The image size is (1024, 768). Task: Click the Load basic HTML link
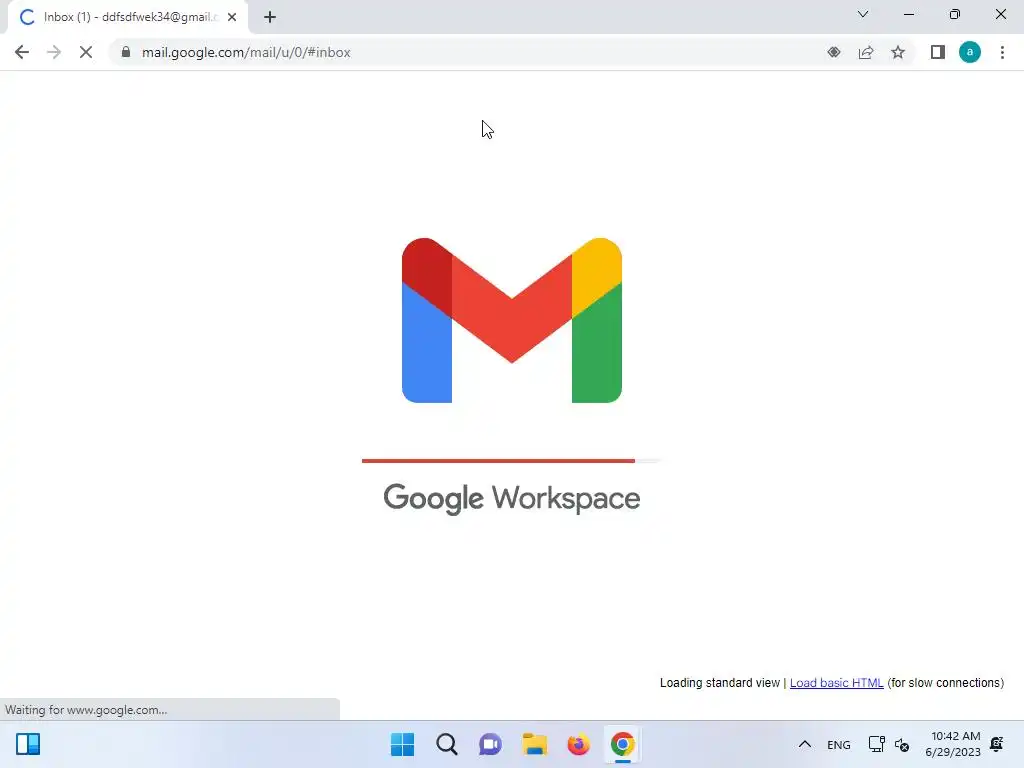837,682
